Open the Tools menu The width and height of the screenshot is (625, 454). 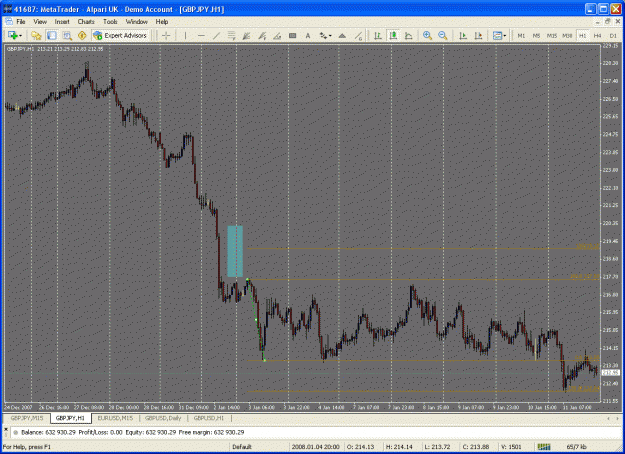[x=110, y=22]
